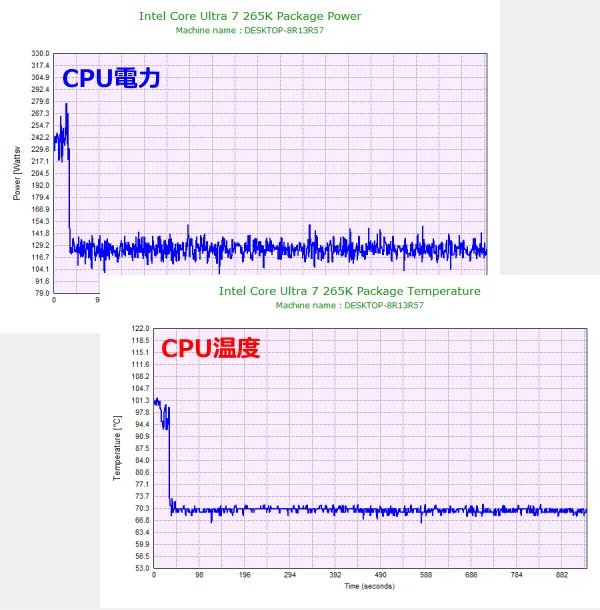The height and width of the screenshot is (610, 600).
Task: Click the 122.0 value on the temperature axis
Action: click(x=140, y=329)
